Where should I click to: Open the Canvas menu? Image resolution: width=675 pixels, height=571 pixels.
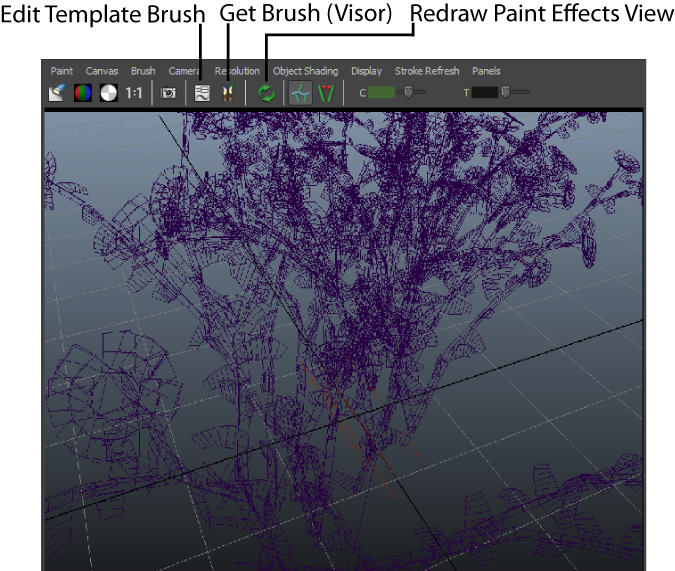[x=102, y=71]
